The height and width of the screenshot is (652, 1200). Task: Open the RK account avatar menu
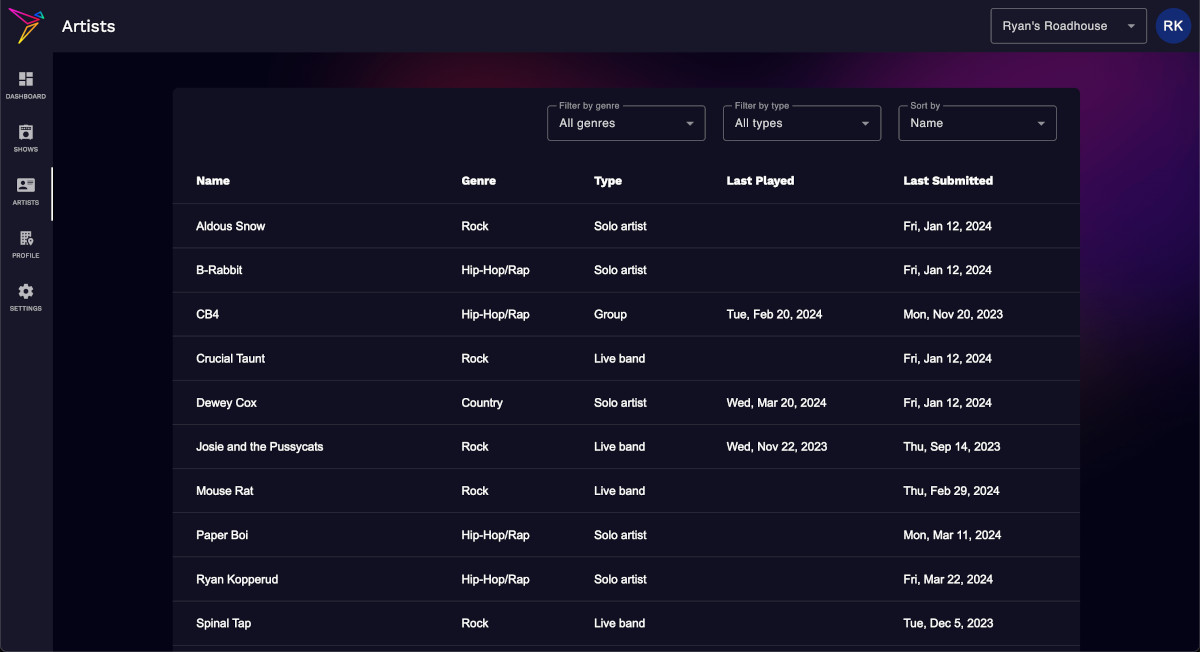coord(1172,25)
